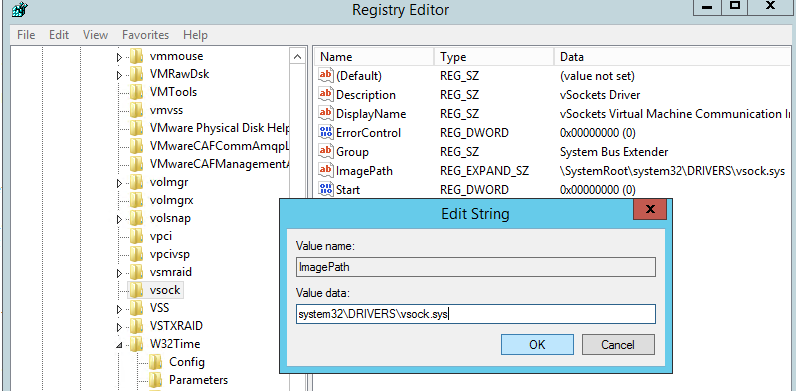Select the VSS folder icon
796x391 pixels.
[x=136, y=308]
